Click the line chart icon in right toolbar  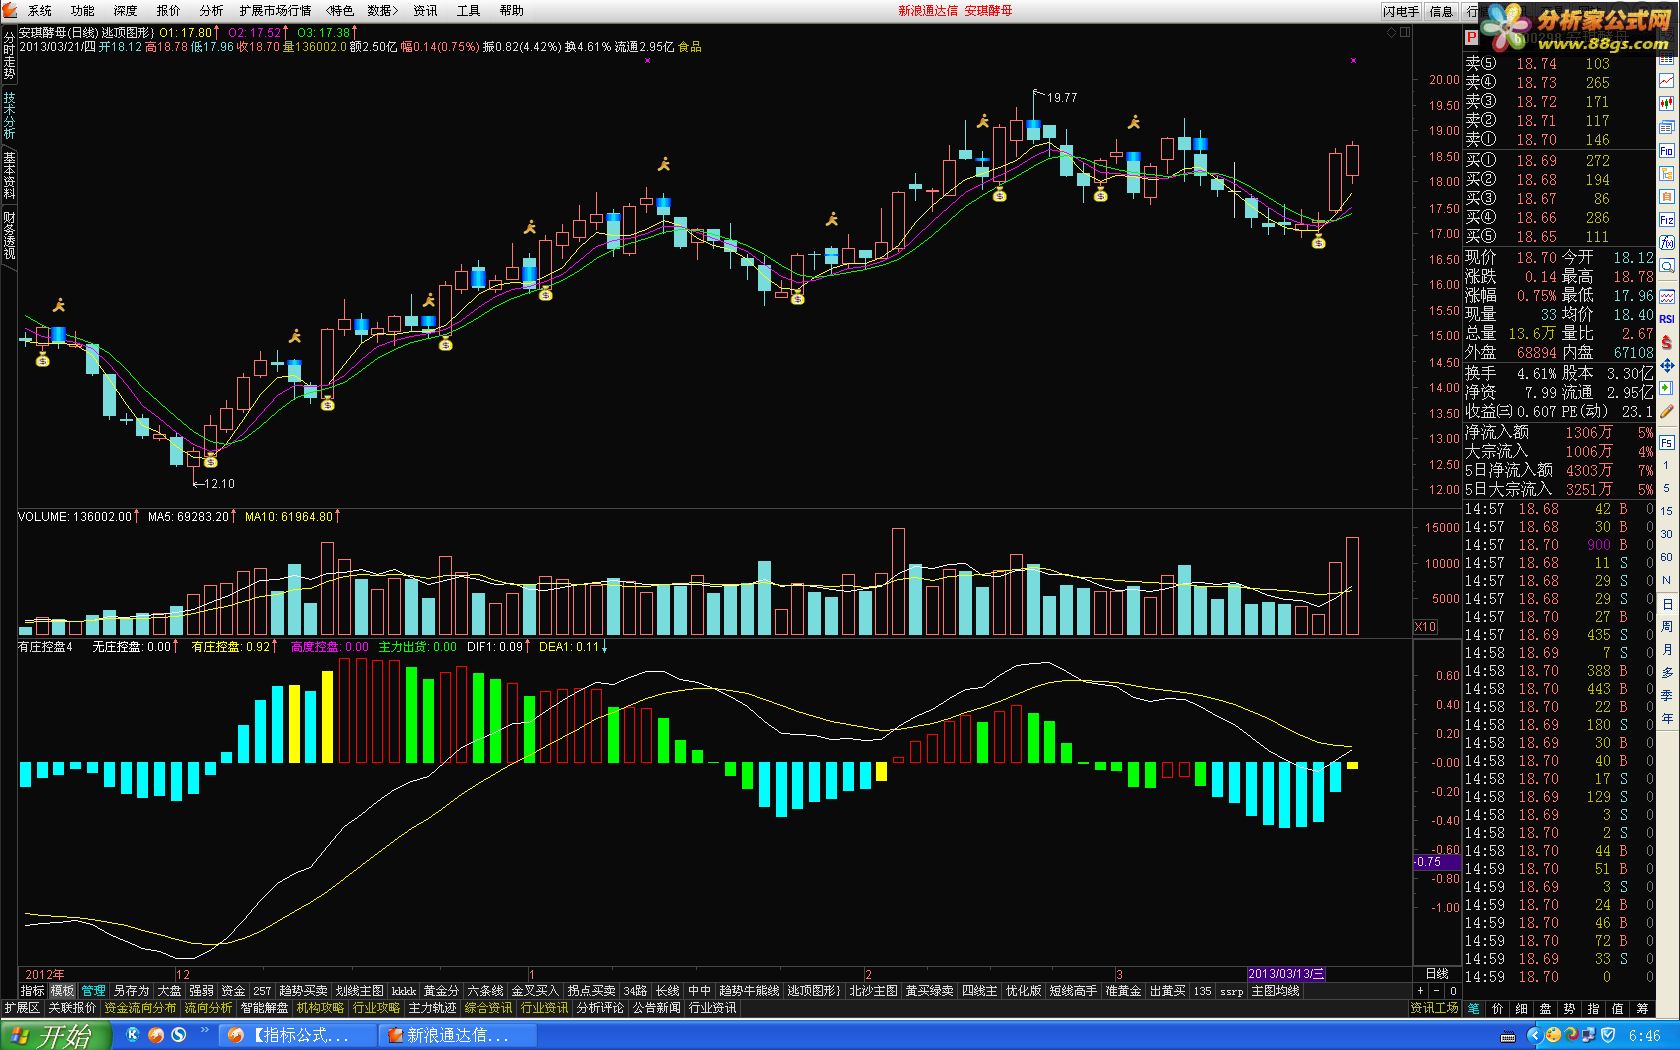(x=1667, y=80)
